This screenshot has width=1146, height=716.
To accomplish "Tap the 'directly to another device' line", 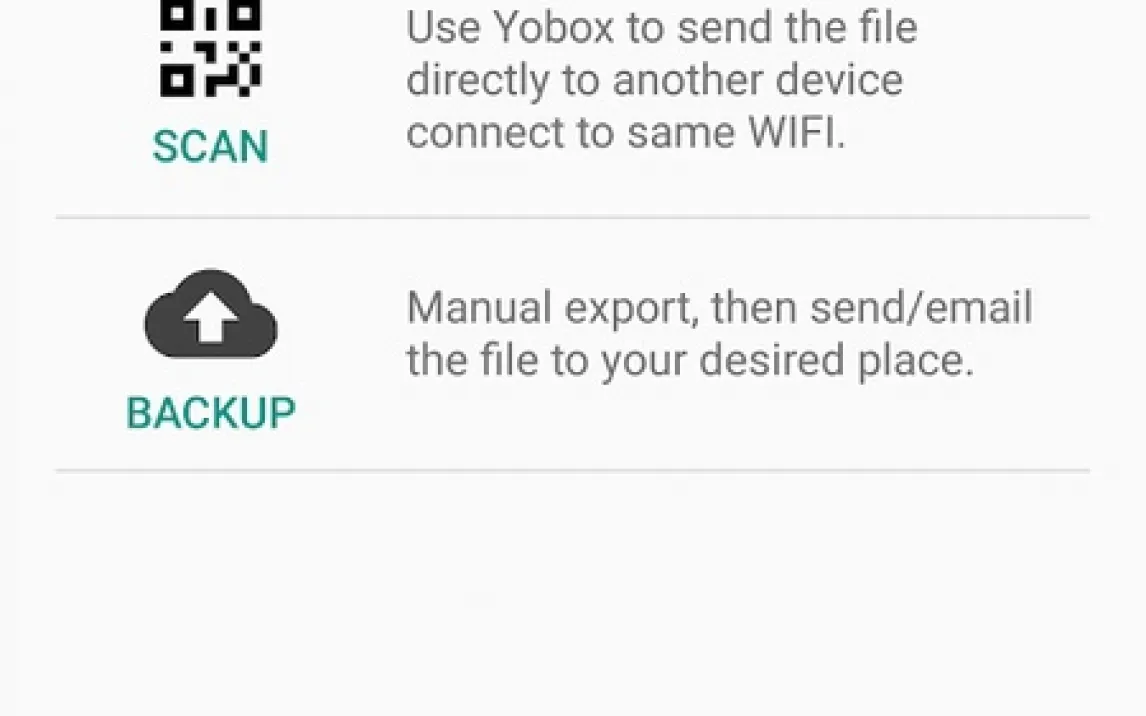I will (655, 80).
